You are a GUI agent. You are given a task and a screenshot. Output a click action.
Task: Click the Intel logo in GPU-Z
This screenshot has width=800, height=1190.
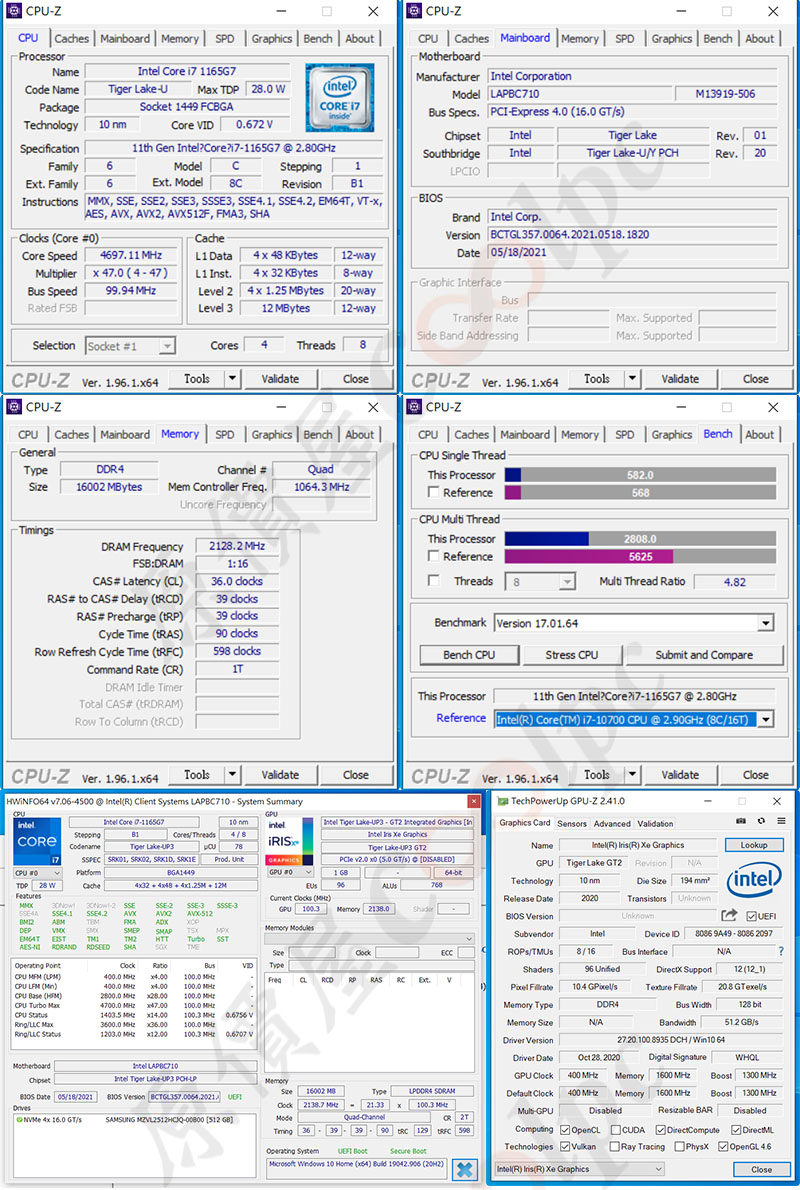click(x=754, y=880)
